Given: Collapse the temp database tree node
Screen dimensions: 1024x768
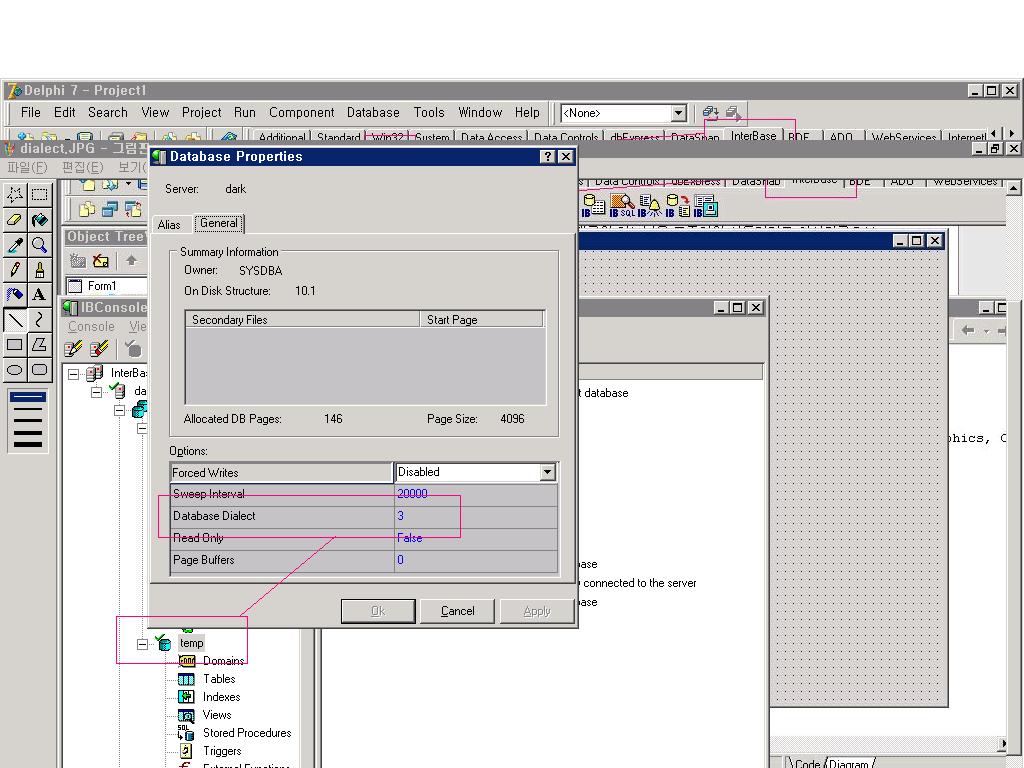Looking at the screenshot, I should pyautogui.click(x=142, y=644).
